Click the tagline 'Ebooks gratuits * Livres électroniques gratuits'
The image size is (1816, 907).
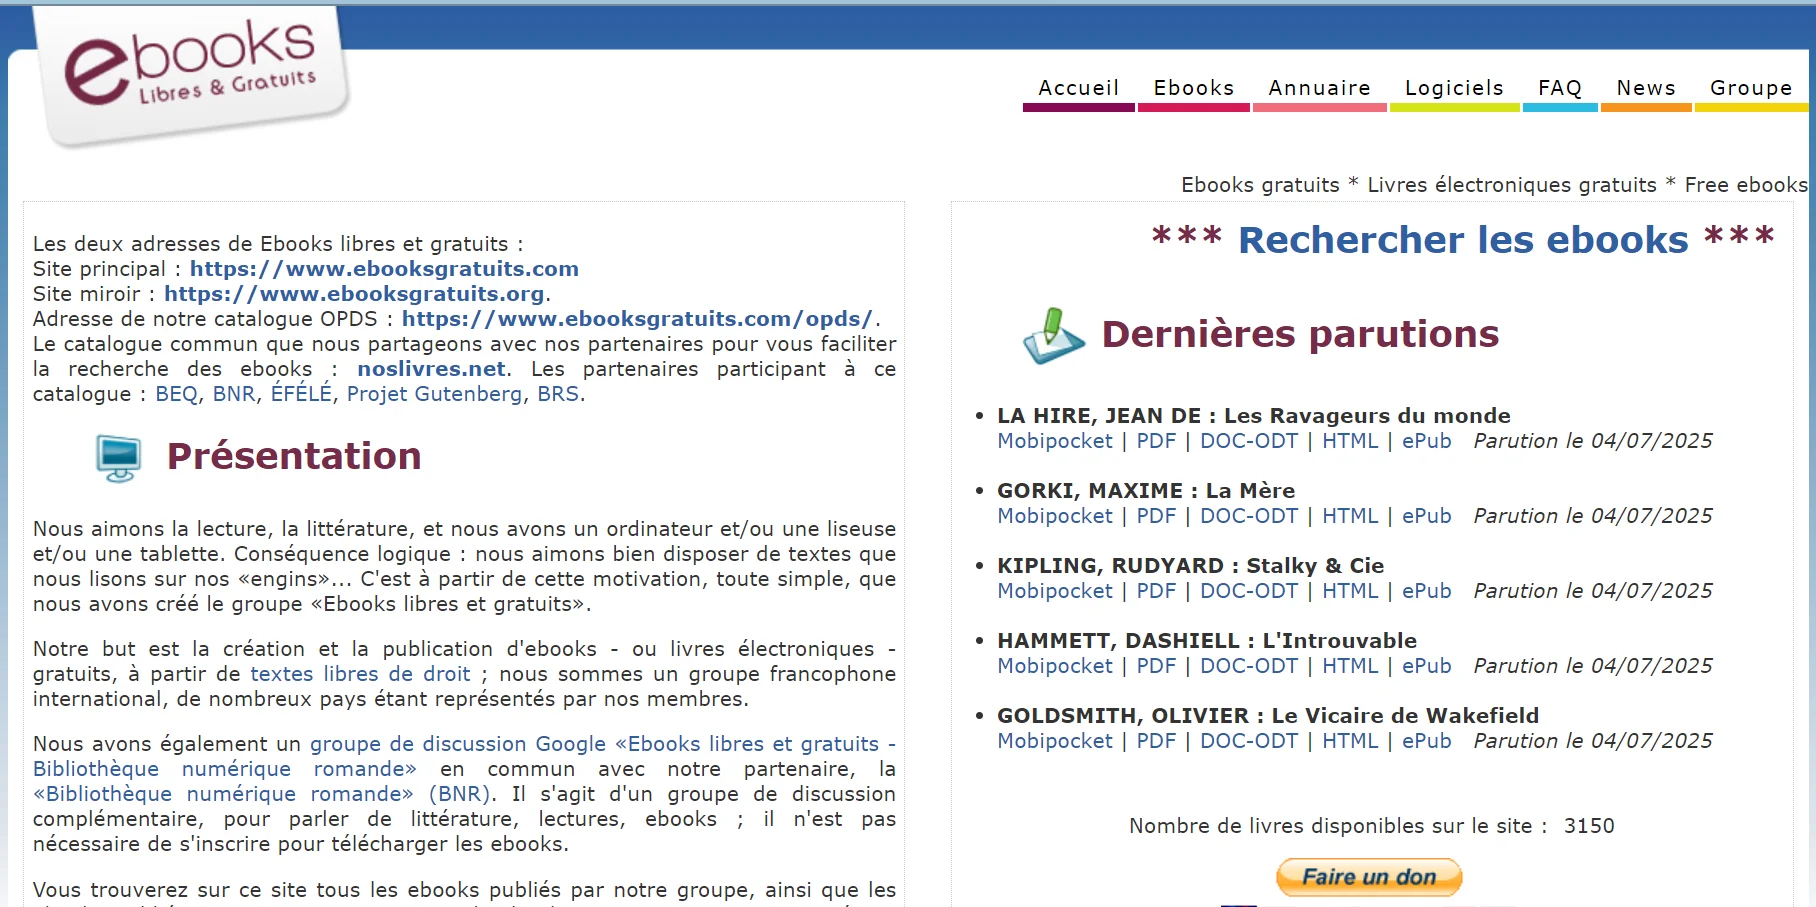(1419, 185)
